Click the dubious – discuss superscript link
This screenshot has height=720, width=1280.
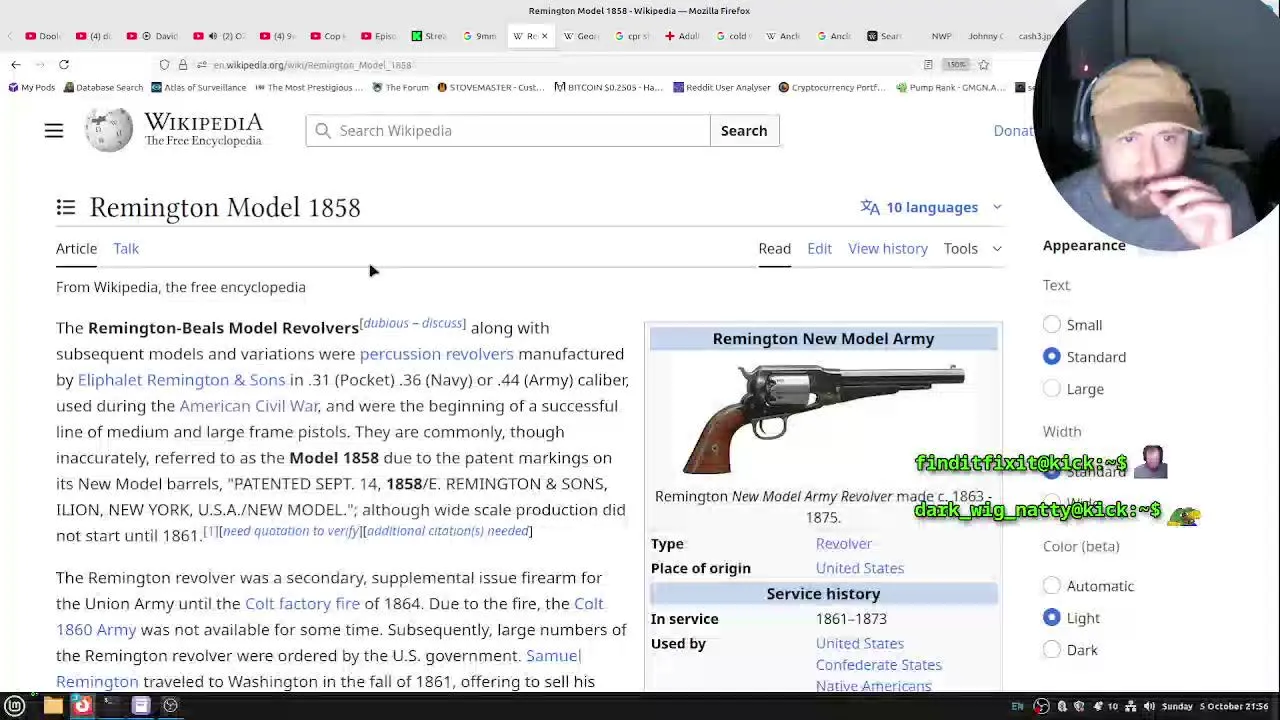(413, 323)
